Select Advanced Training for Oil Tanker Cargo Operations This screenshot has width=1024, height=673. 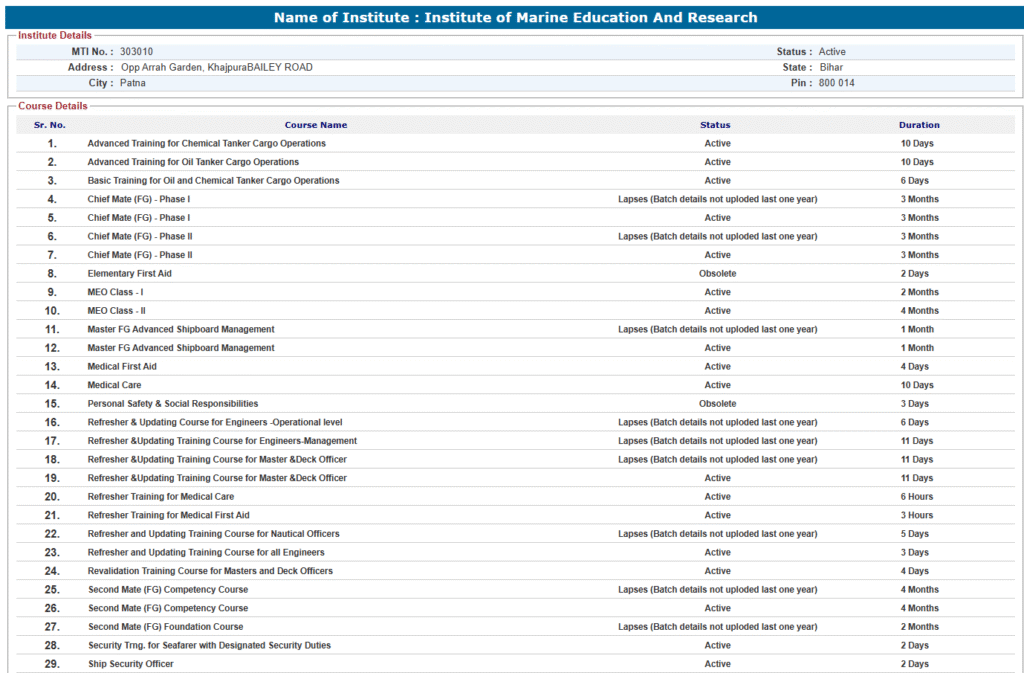point(193,162)
